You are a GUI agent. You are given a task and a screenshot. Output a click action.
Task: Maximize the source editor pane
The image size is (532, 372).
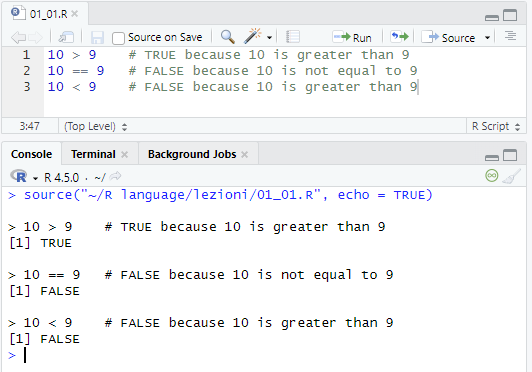[x=510, y=15]
